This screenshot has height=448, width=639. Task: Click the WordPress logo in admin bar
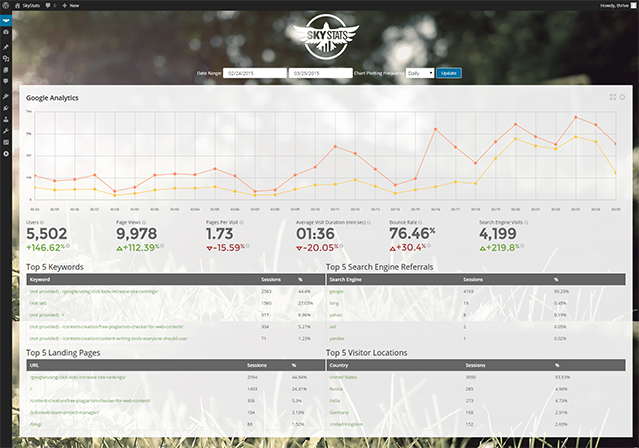(6, 5)
